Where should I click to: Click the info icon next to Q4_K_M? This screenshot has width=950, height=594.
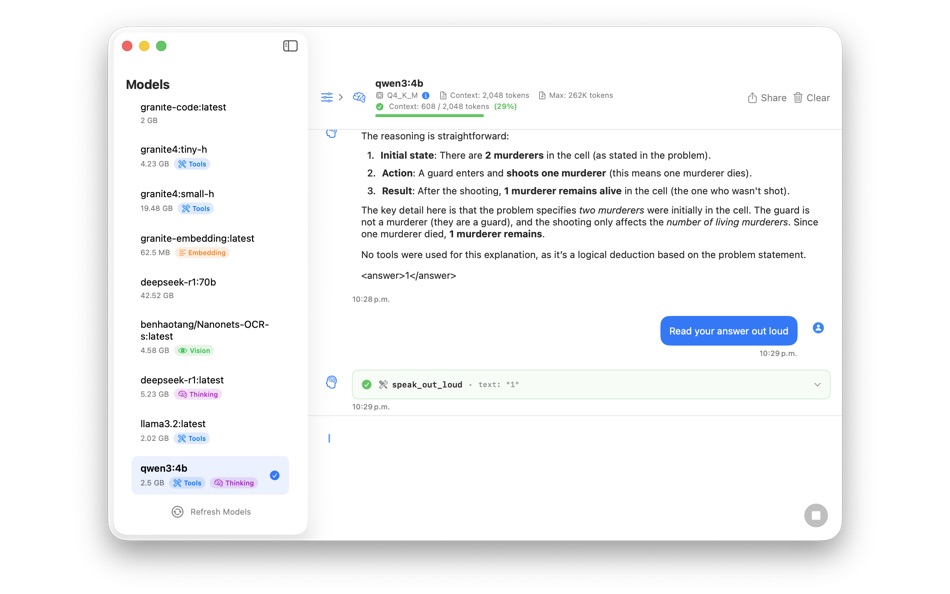[425, 95]
